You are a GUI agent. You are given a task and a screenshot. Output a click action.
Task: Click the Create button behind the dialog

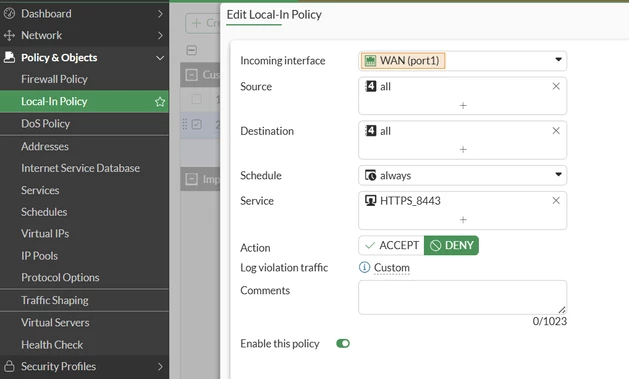[203, 23]
